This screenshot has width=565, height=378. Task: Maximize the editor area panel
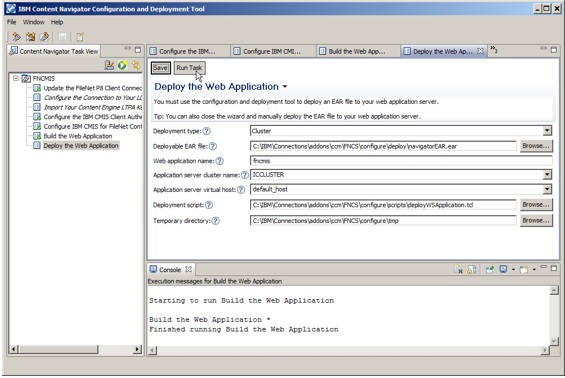[554, 49]
